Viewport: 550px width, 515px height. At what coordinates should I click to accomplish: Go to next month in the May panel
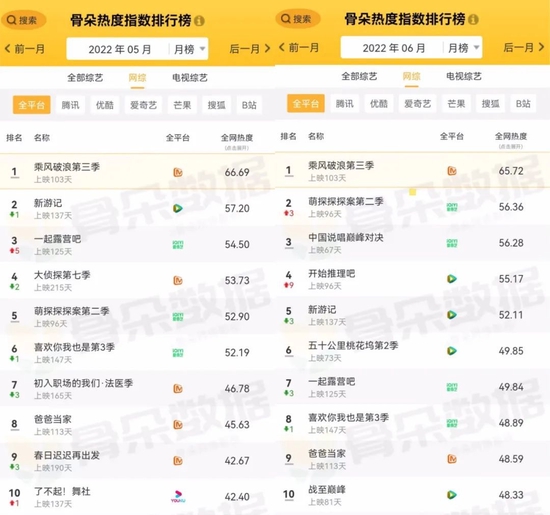[250, 49]
